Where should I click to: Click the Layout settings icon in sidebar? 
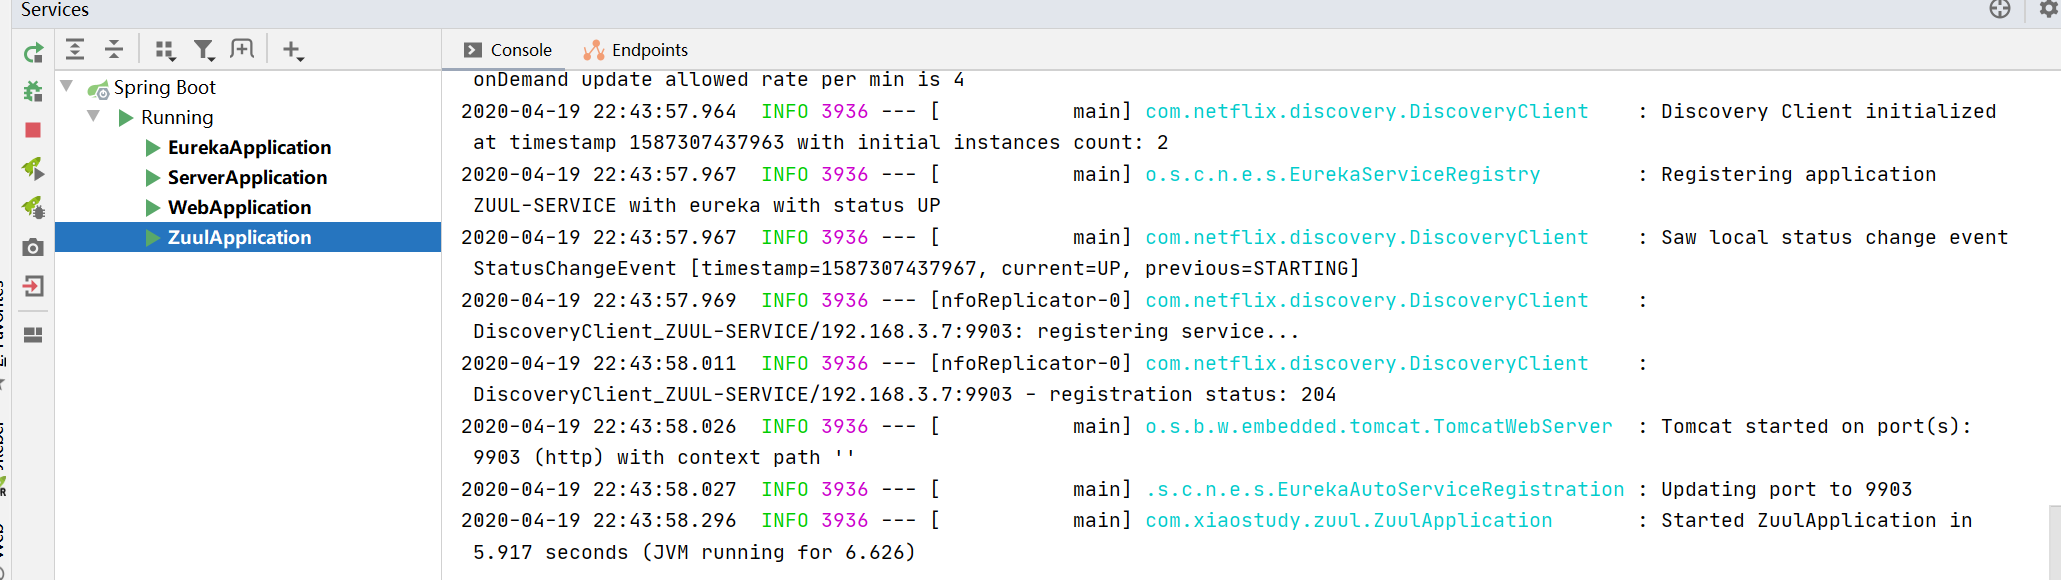coord(33,335)
